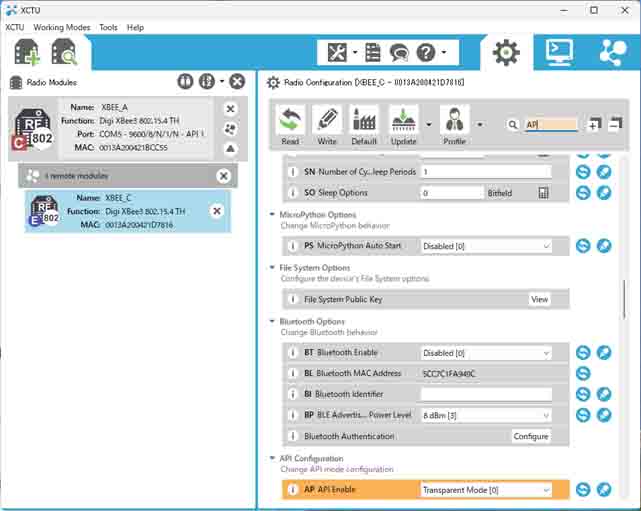Collapse the Bluetooth Options section
641x511 pixels.
[x=272, y=321]
